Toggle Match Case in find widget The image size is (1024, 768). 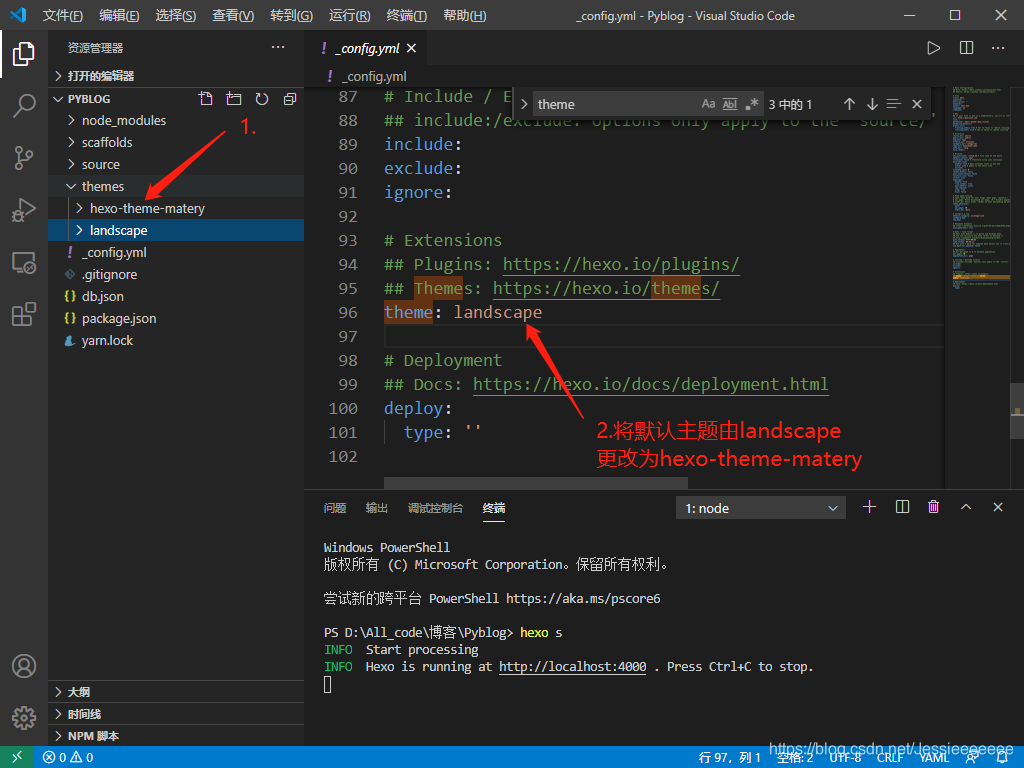pyautogui.click(x=709, y=104)
